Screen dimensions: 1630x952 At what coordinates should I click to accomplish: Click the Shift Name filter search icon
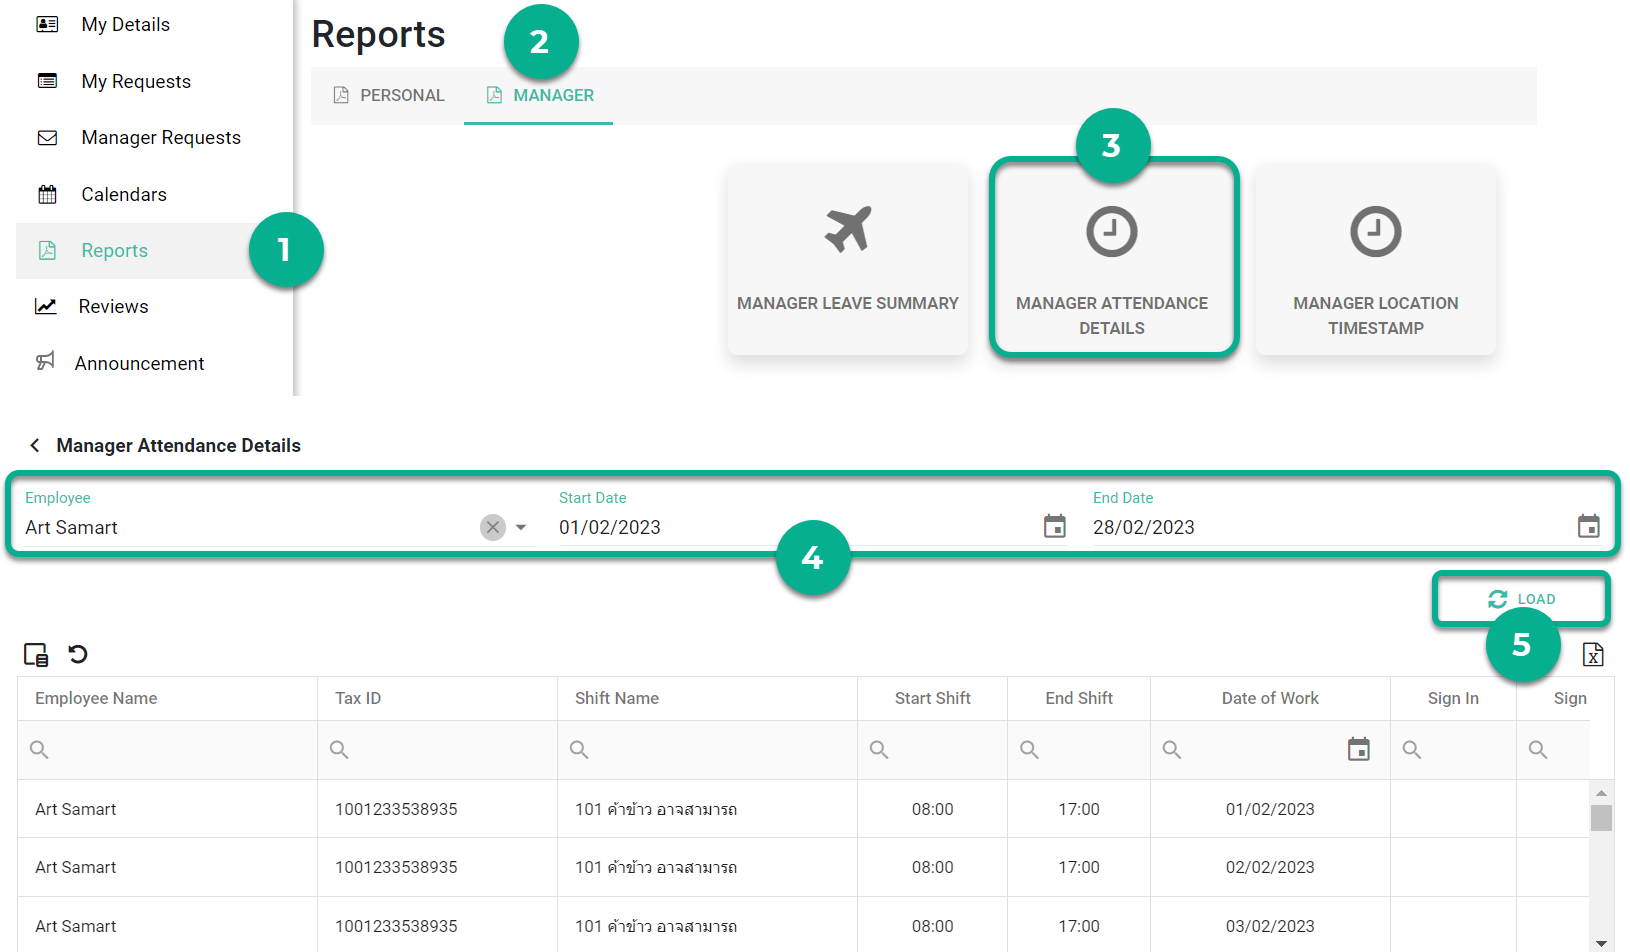point(579,750)
